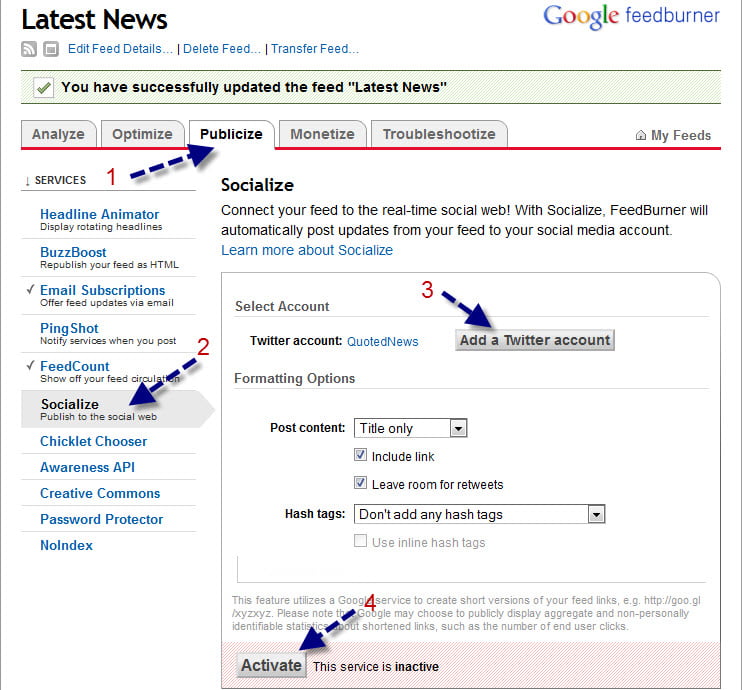Open the Transfer Feed link

[x=315, y=49]
